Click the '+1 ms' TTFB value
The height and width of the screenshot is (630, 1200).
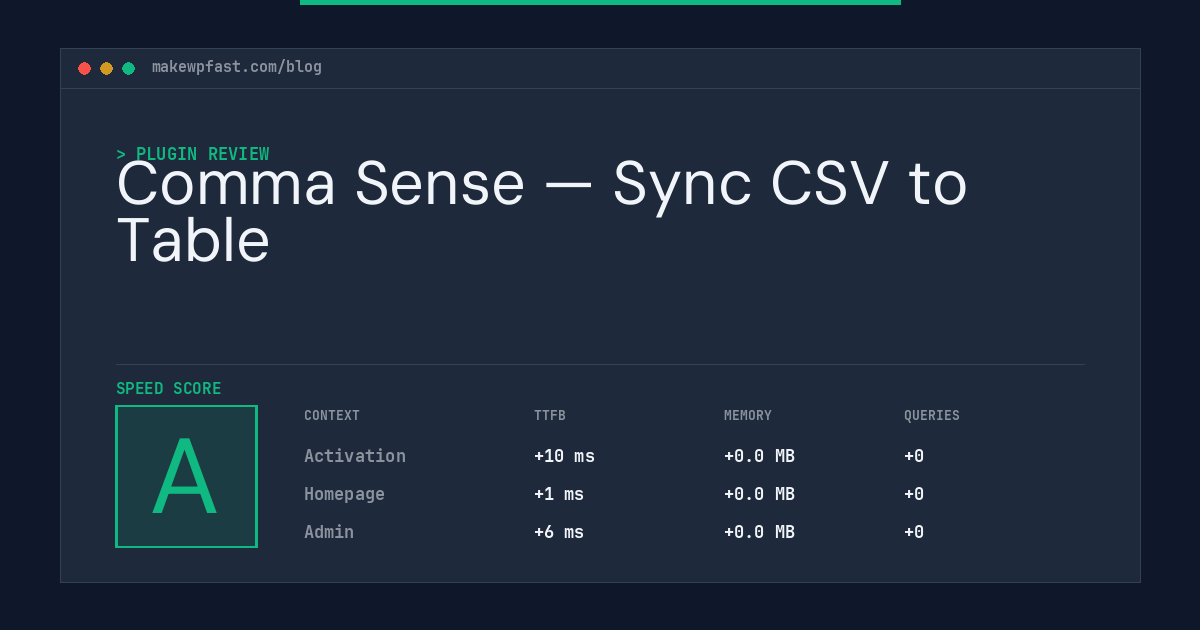coord(559,494)
